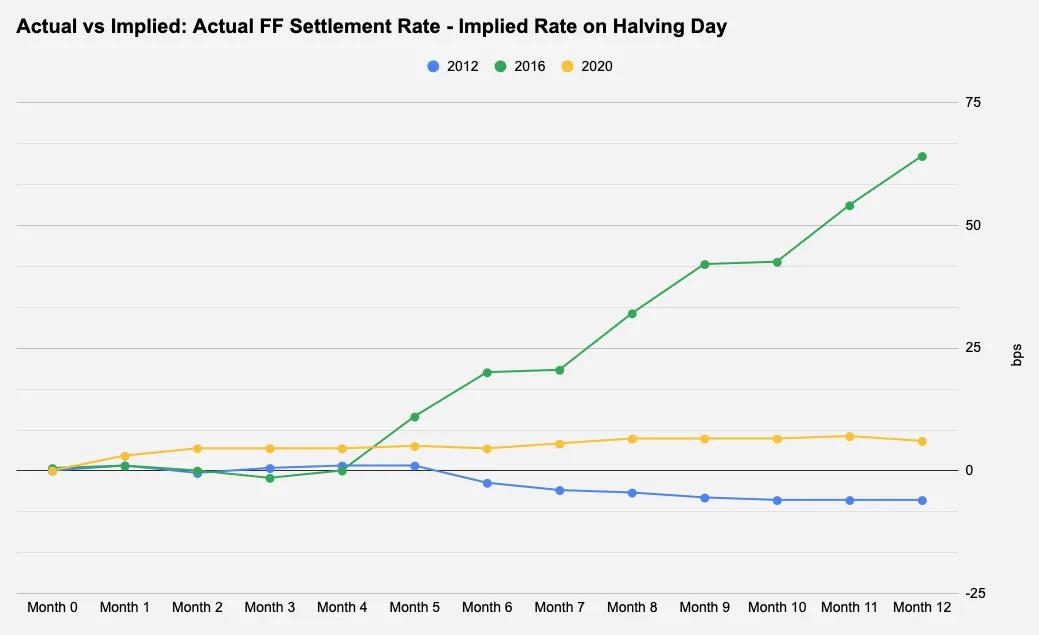This screenshot has height=635, width=1039.
Task: Click the chart title text
Action: click(x=371, y=27)
